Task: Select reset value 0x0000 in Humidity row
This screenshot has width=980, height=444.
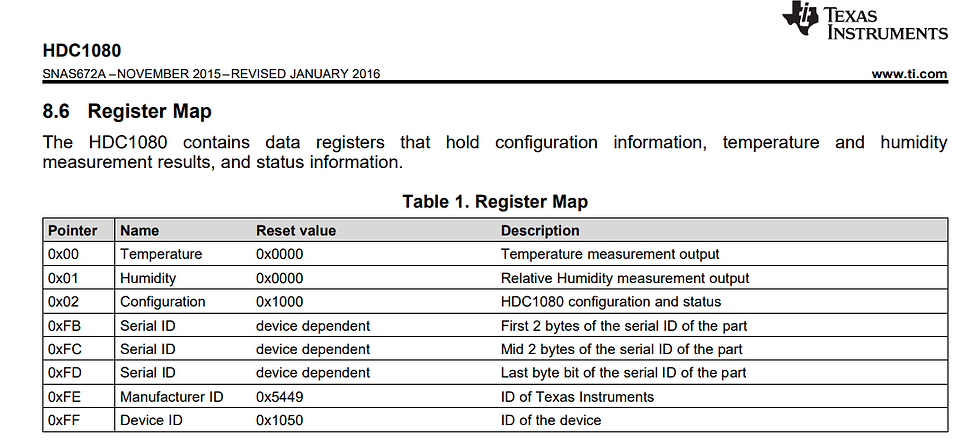Action: click(x=279, y=278)
